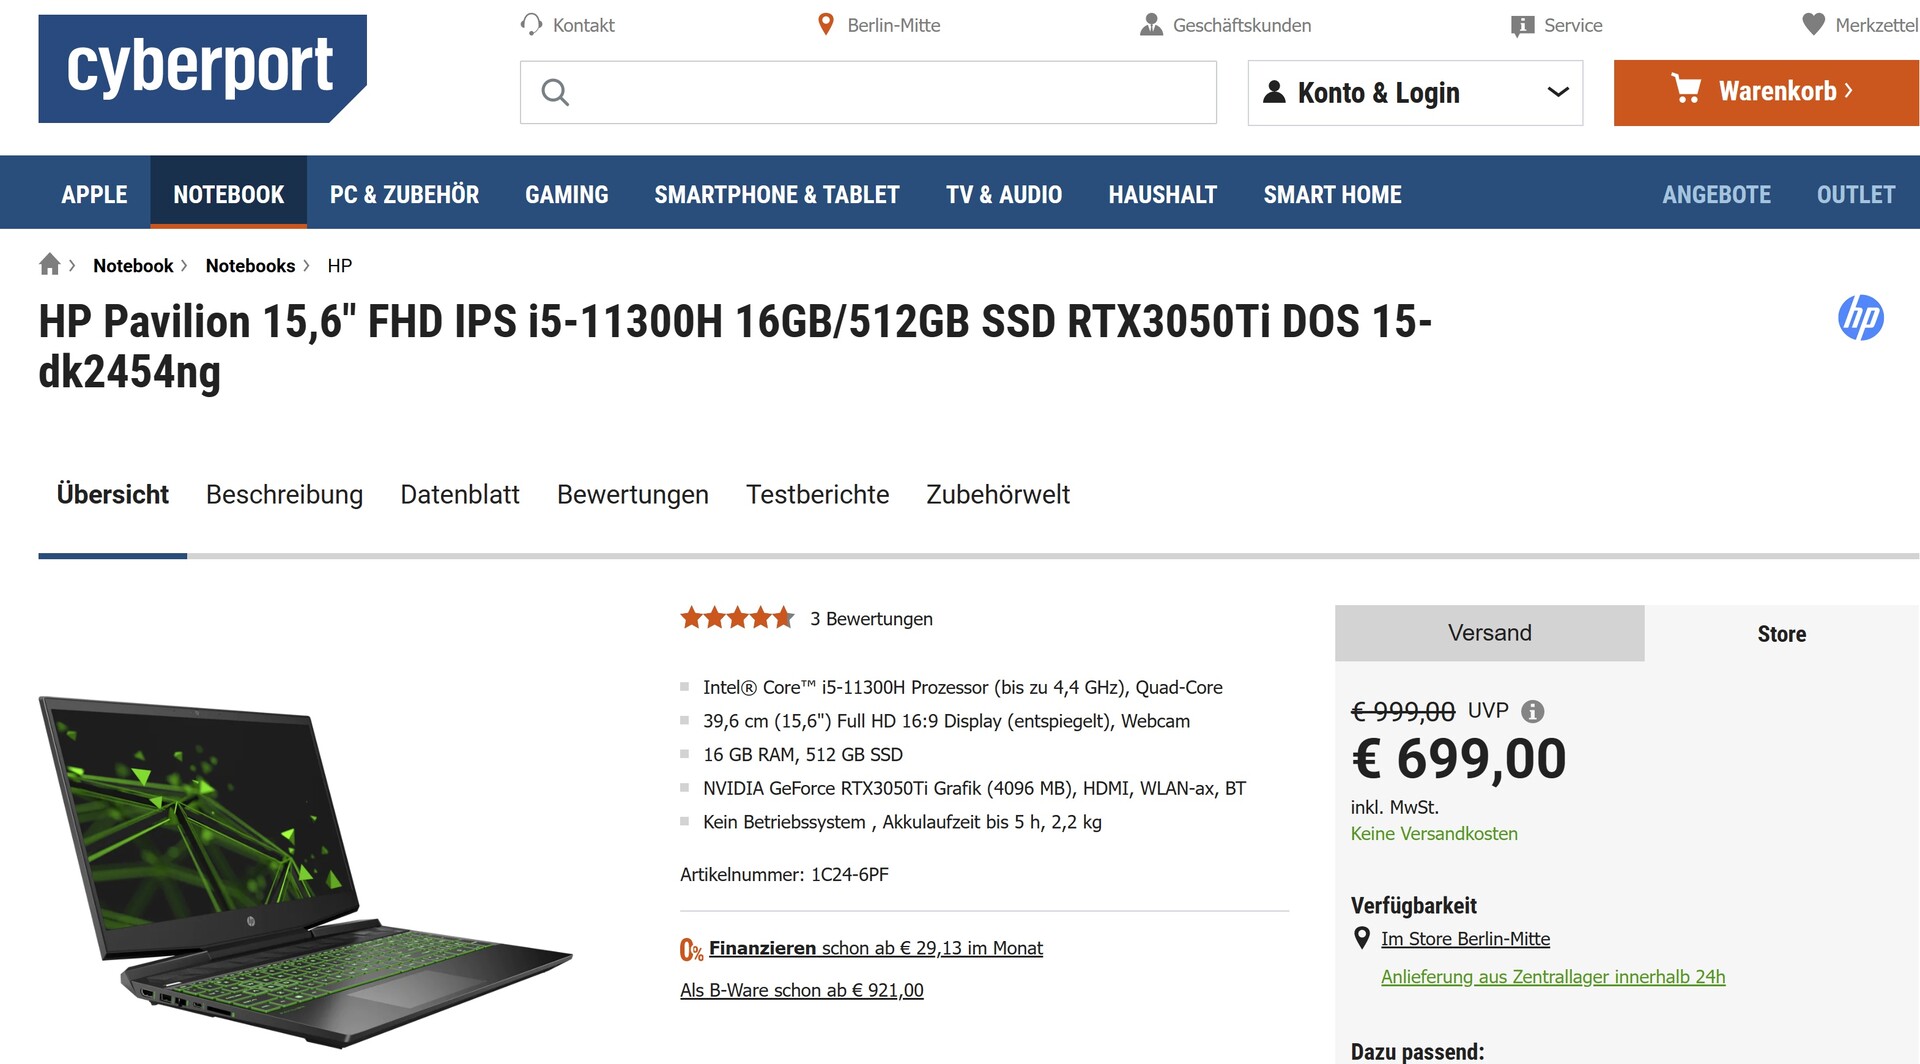This screenshot has width=1920, height=1064.
Task: Click the HP Pavilion laptop image
Action: pyautogui.click(x=305, y=870)
